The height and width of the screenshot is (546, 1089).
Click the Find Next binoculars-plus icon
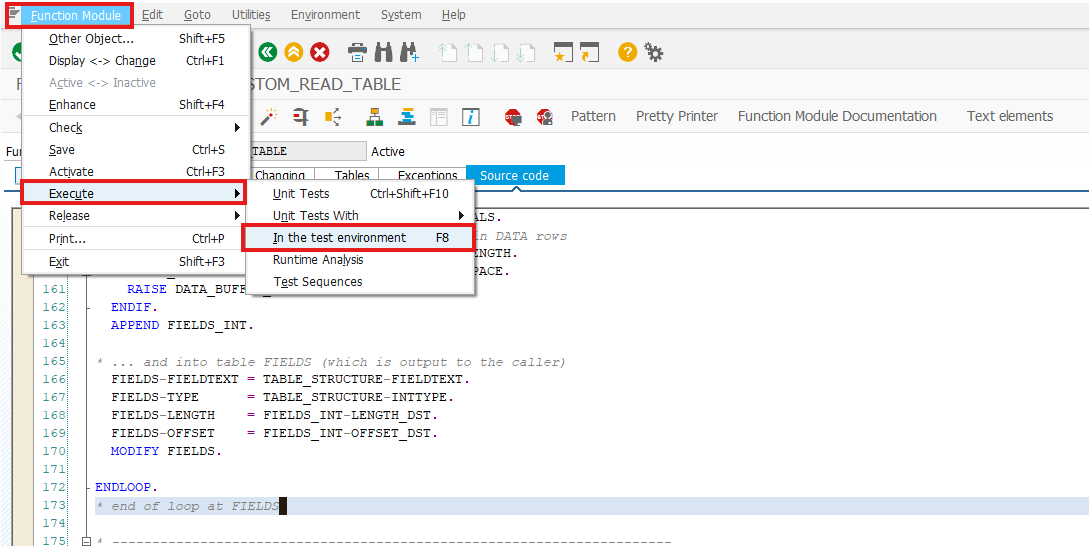pyautogui.click(x=410, y=52)
